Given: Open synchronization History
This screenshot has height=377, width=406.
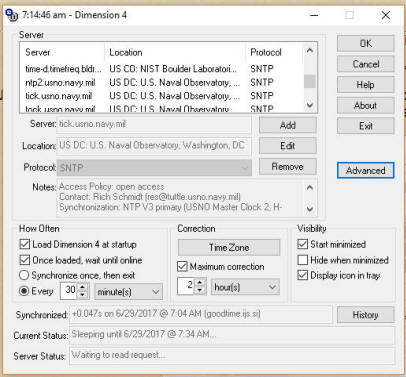Looking at the screenshot, I should 365,315.
